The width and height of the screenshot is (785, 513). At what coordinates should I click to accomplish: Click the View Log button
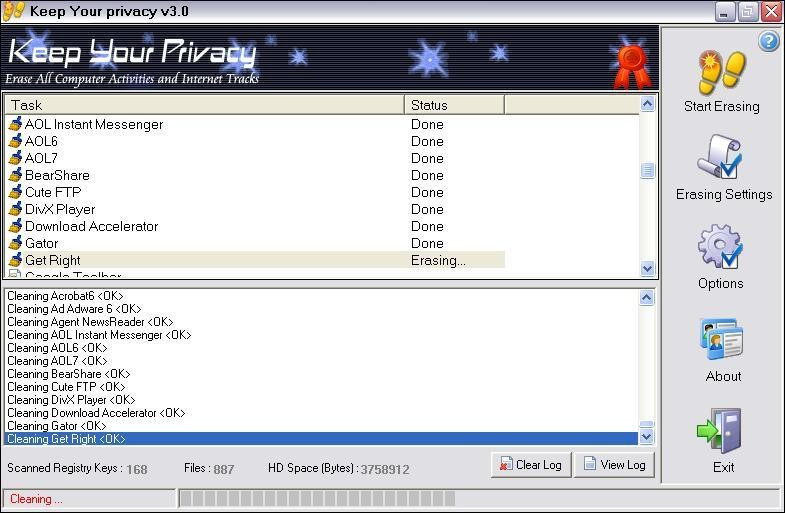[614, 465]
